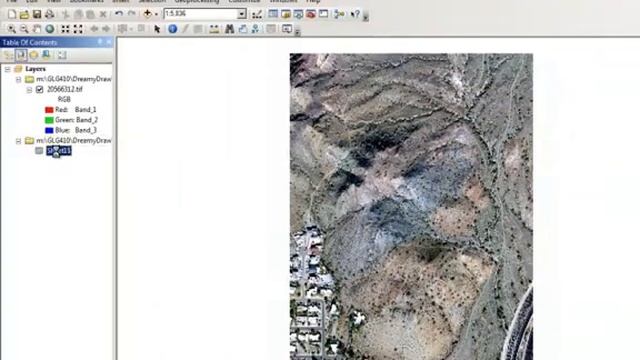This screenshot has width=640, height=360.
Task: Click the Green band color swatch
Action: pyautogui.click(x=49, y=120)
